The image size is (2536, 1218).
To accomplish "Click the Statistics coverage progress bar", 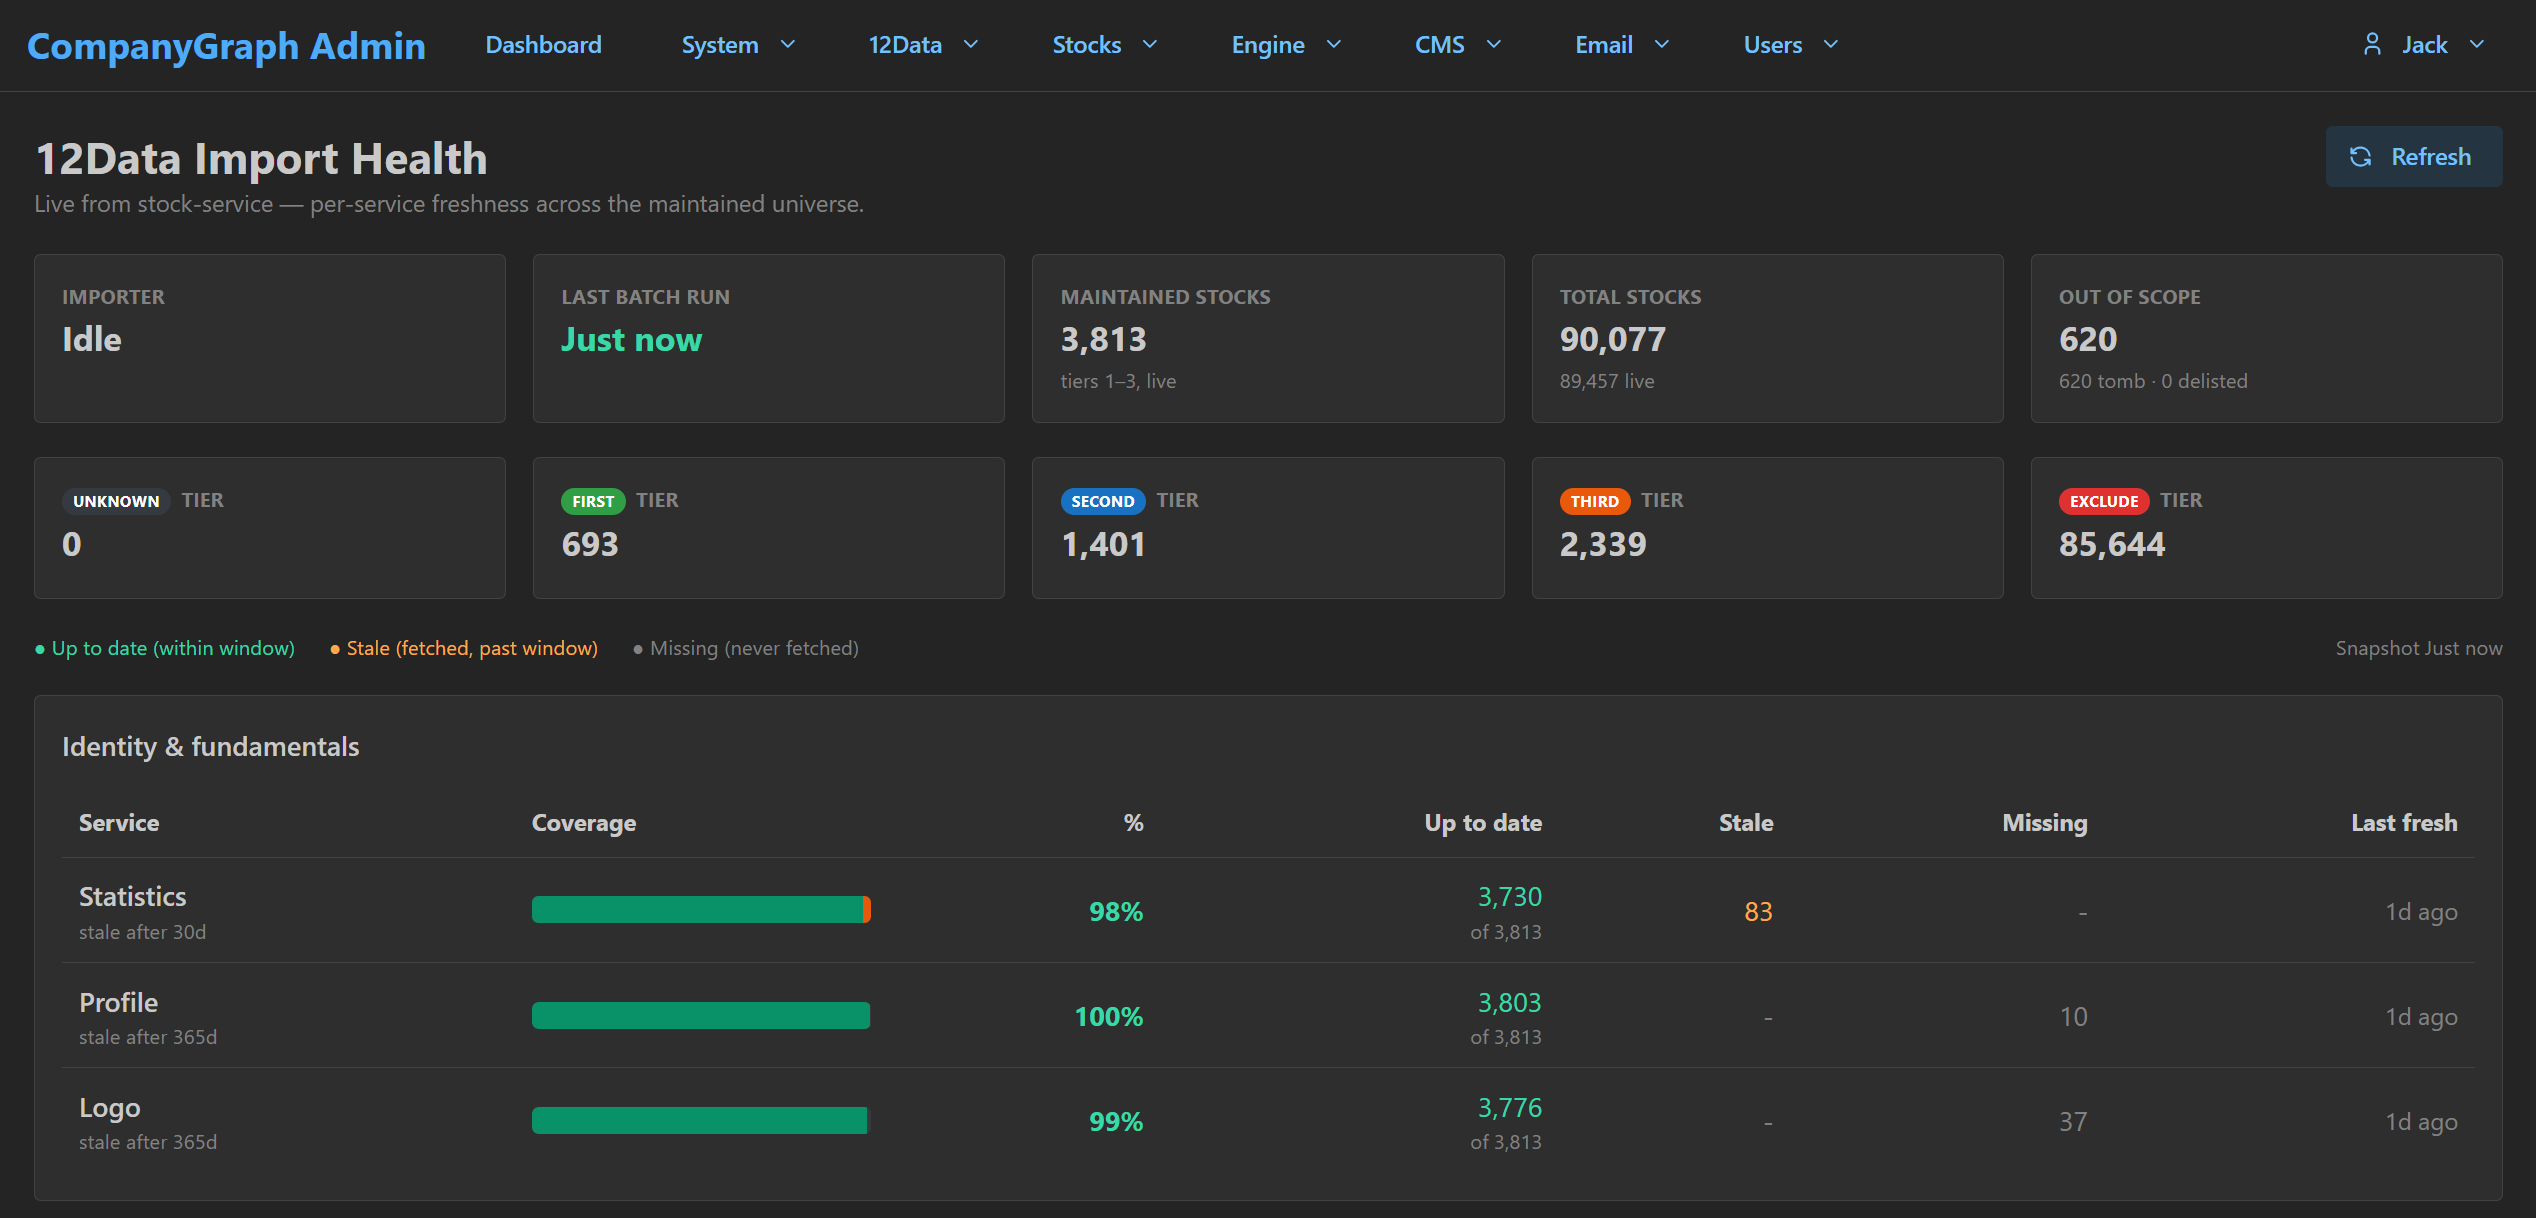I will click(x=701, y=910).
